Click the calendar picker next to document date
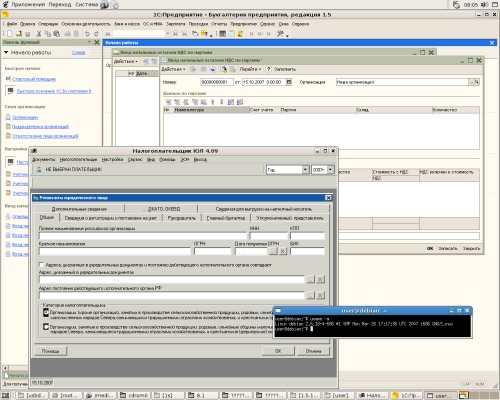 point(289,82)
